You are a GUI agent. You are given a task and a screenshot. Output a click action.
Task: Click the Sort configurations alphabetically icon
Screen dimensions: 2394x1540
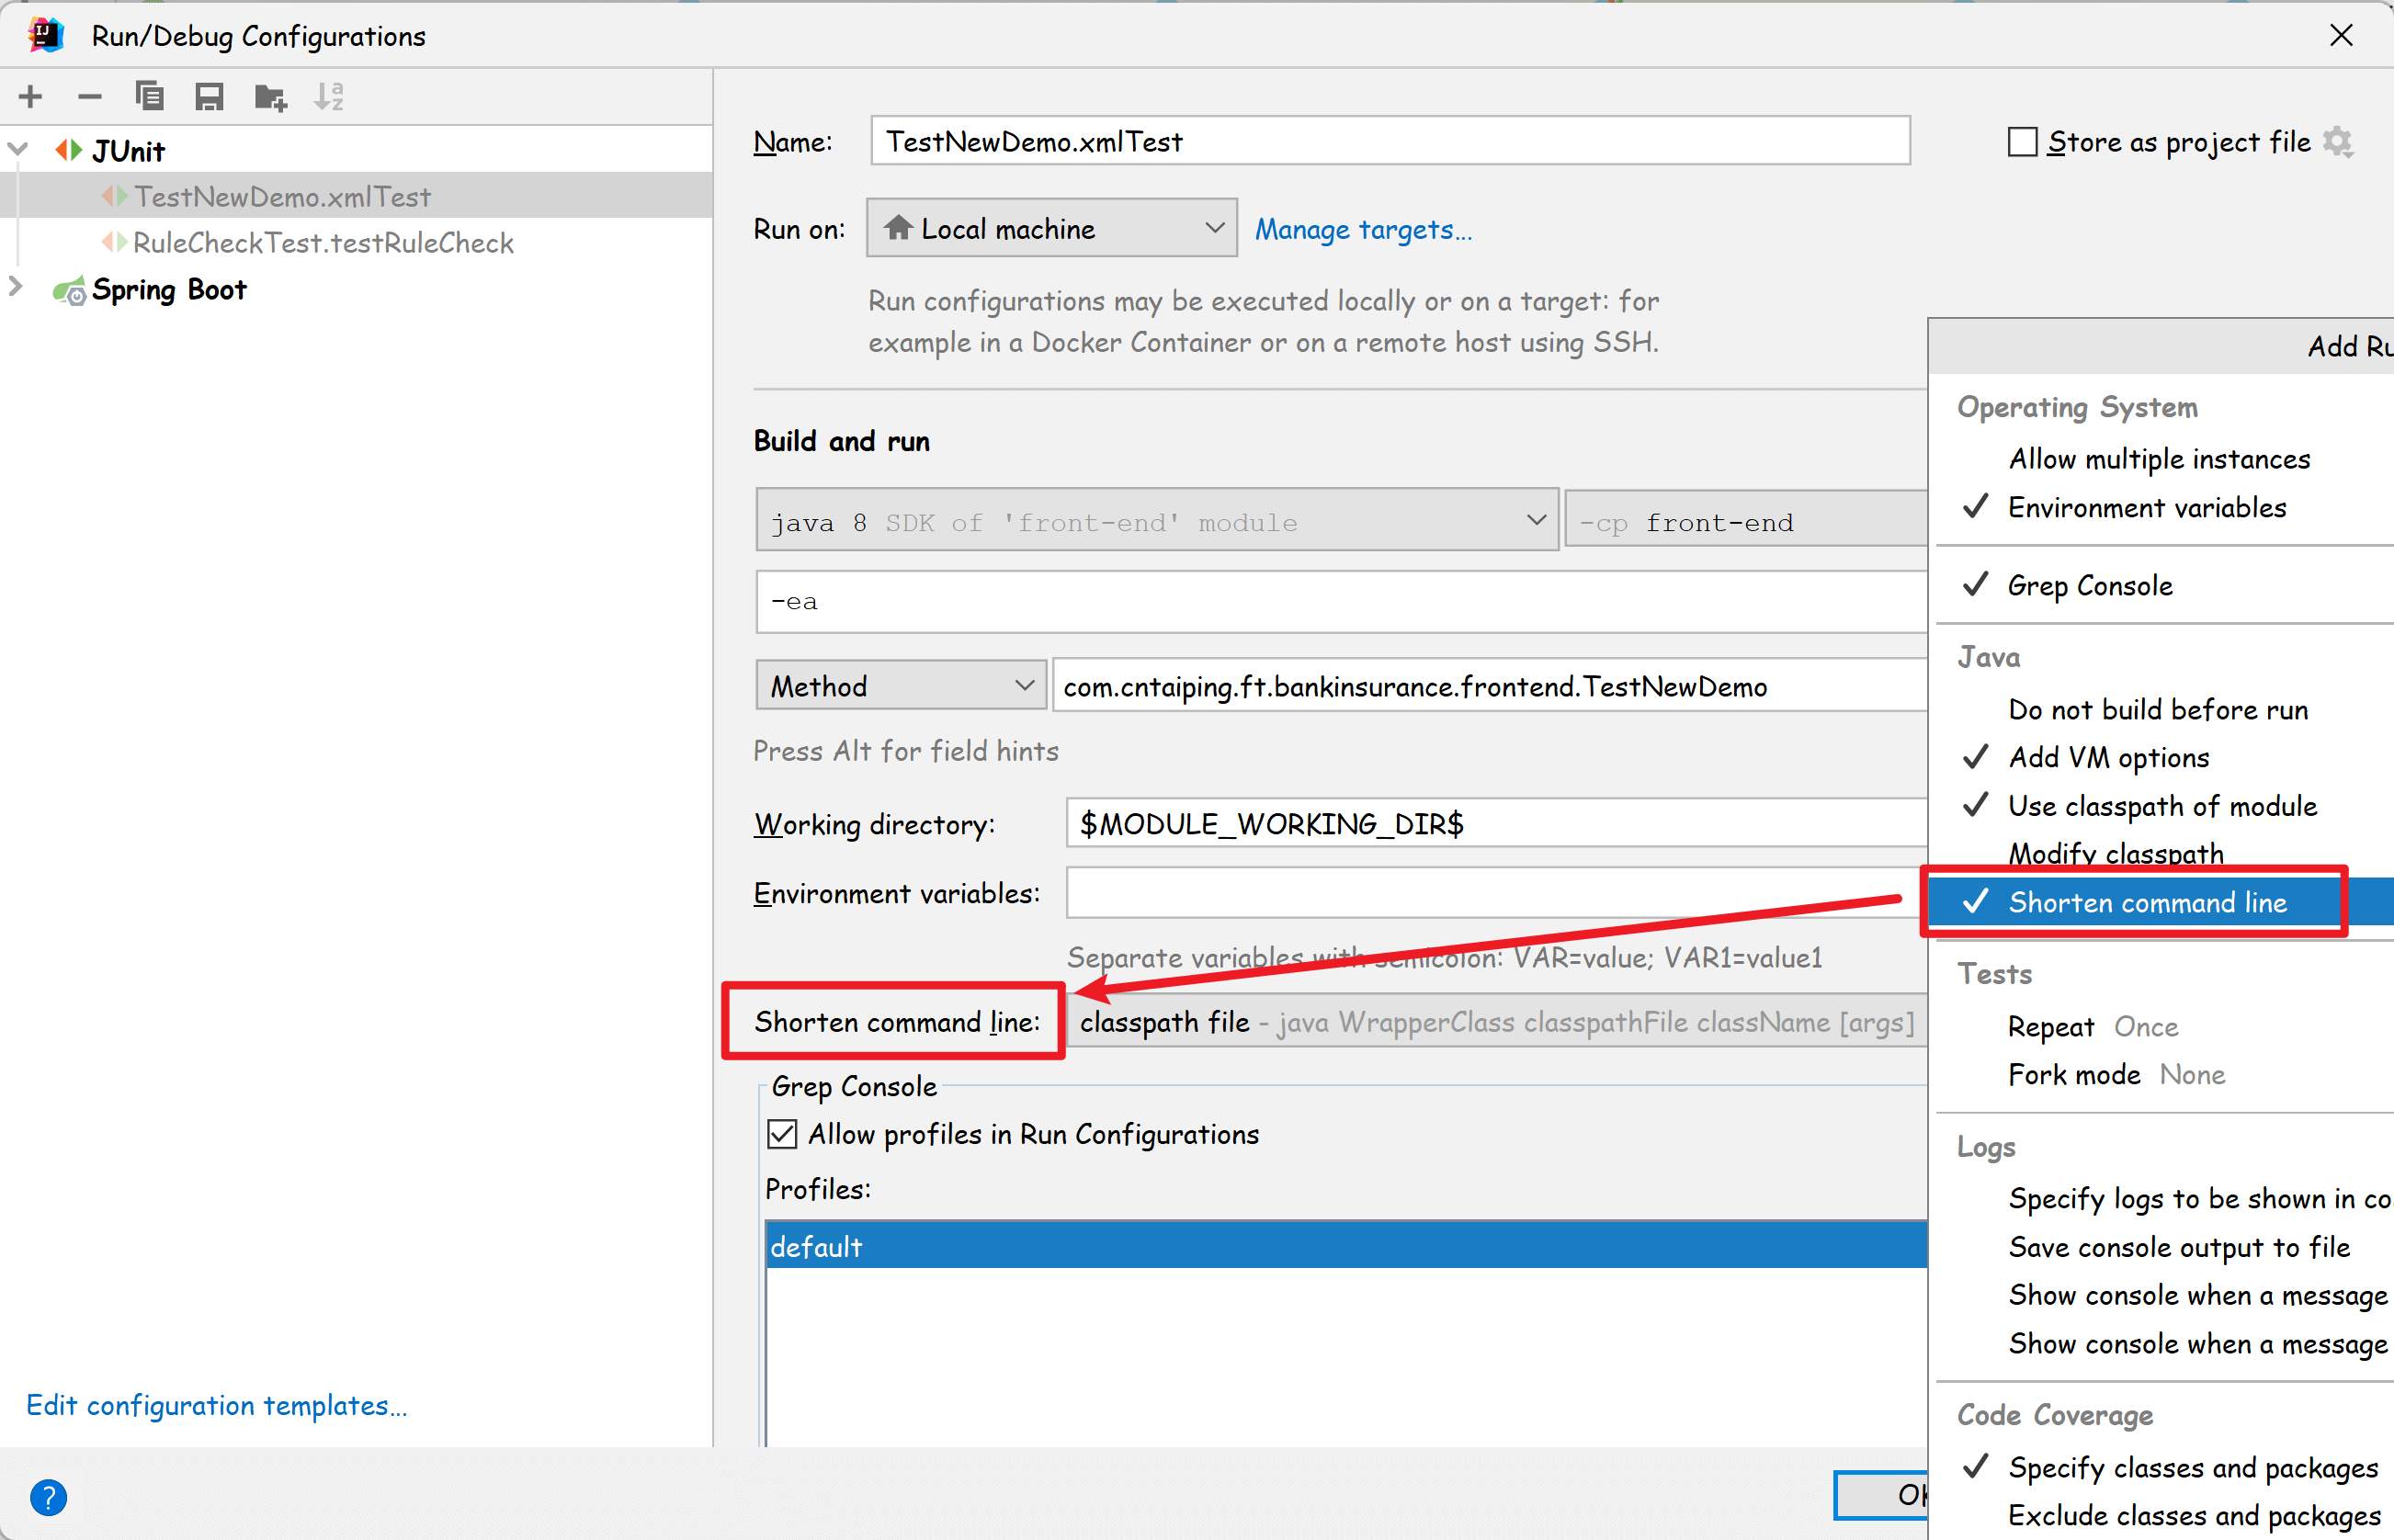(329, 97)
